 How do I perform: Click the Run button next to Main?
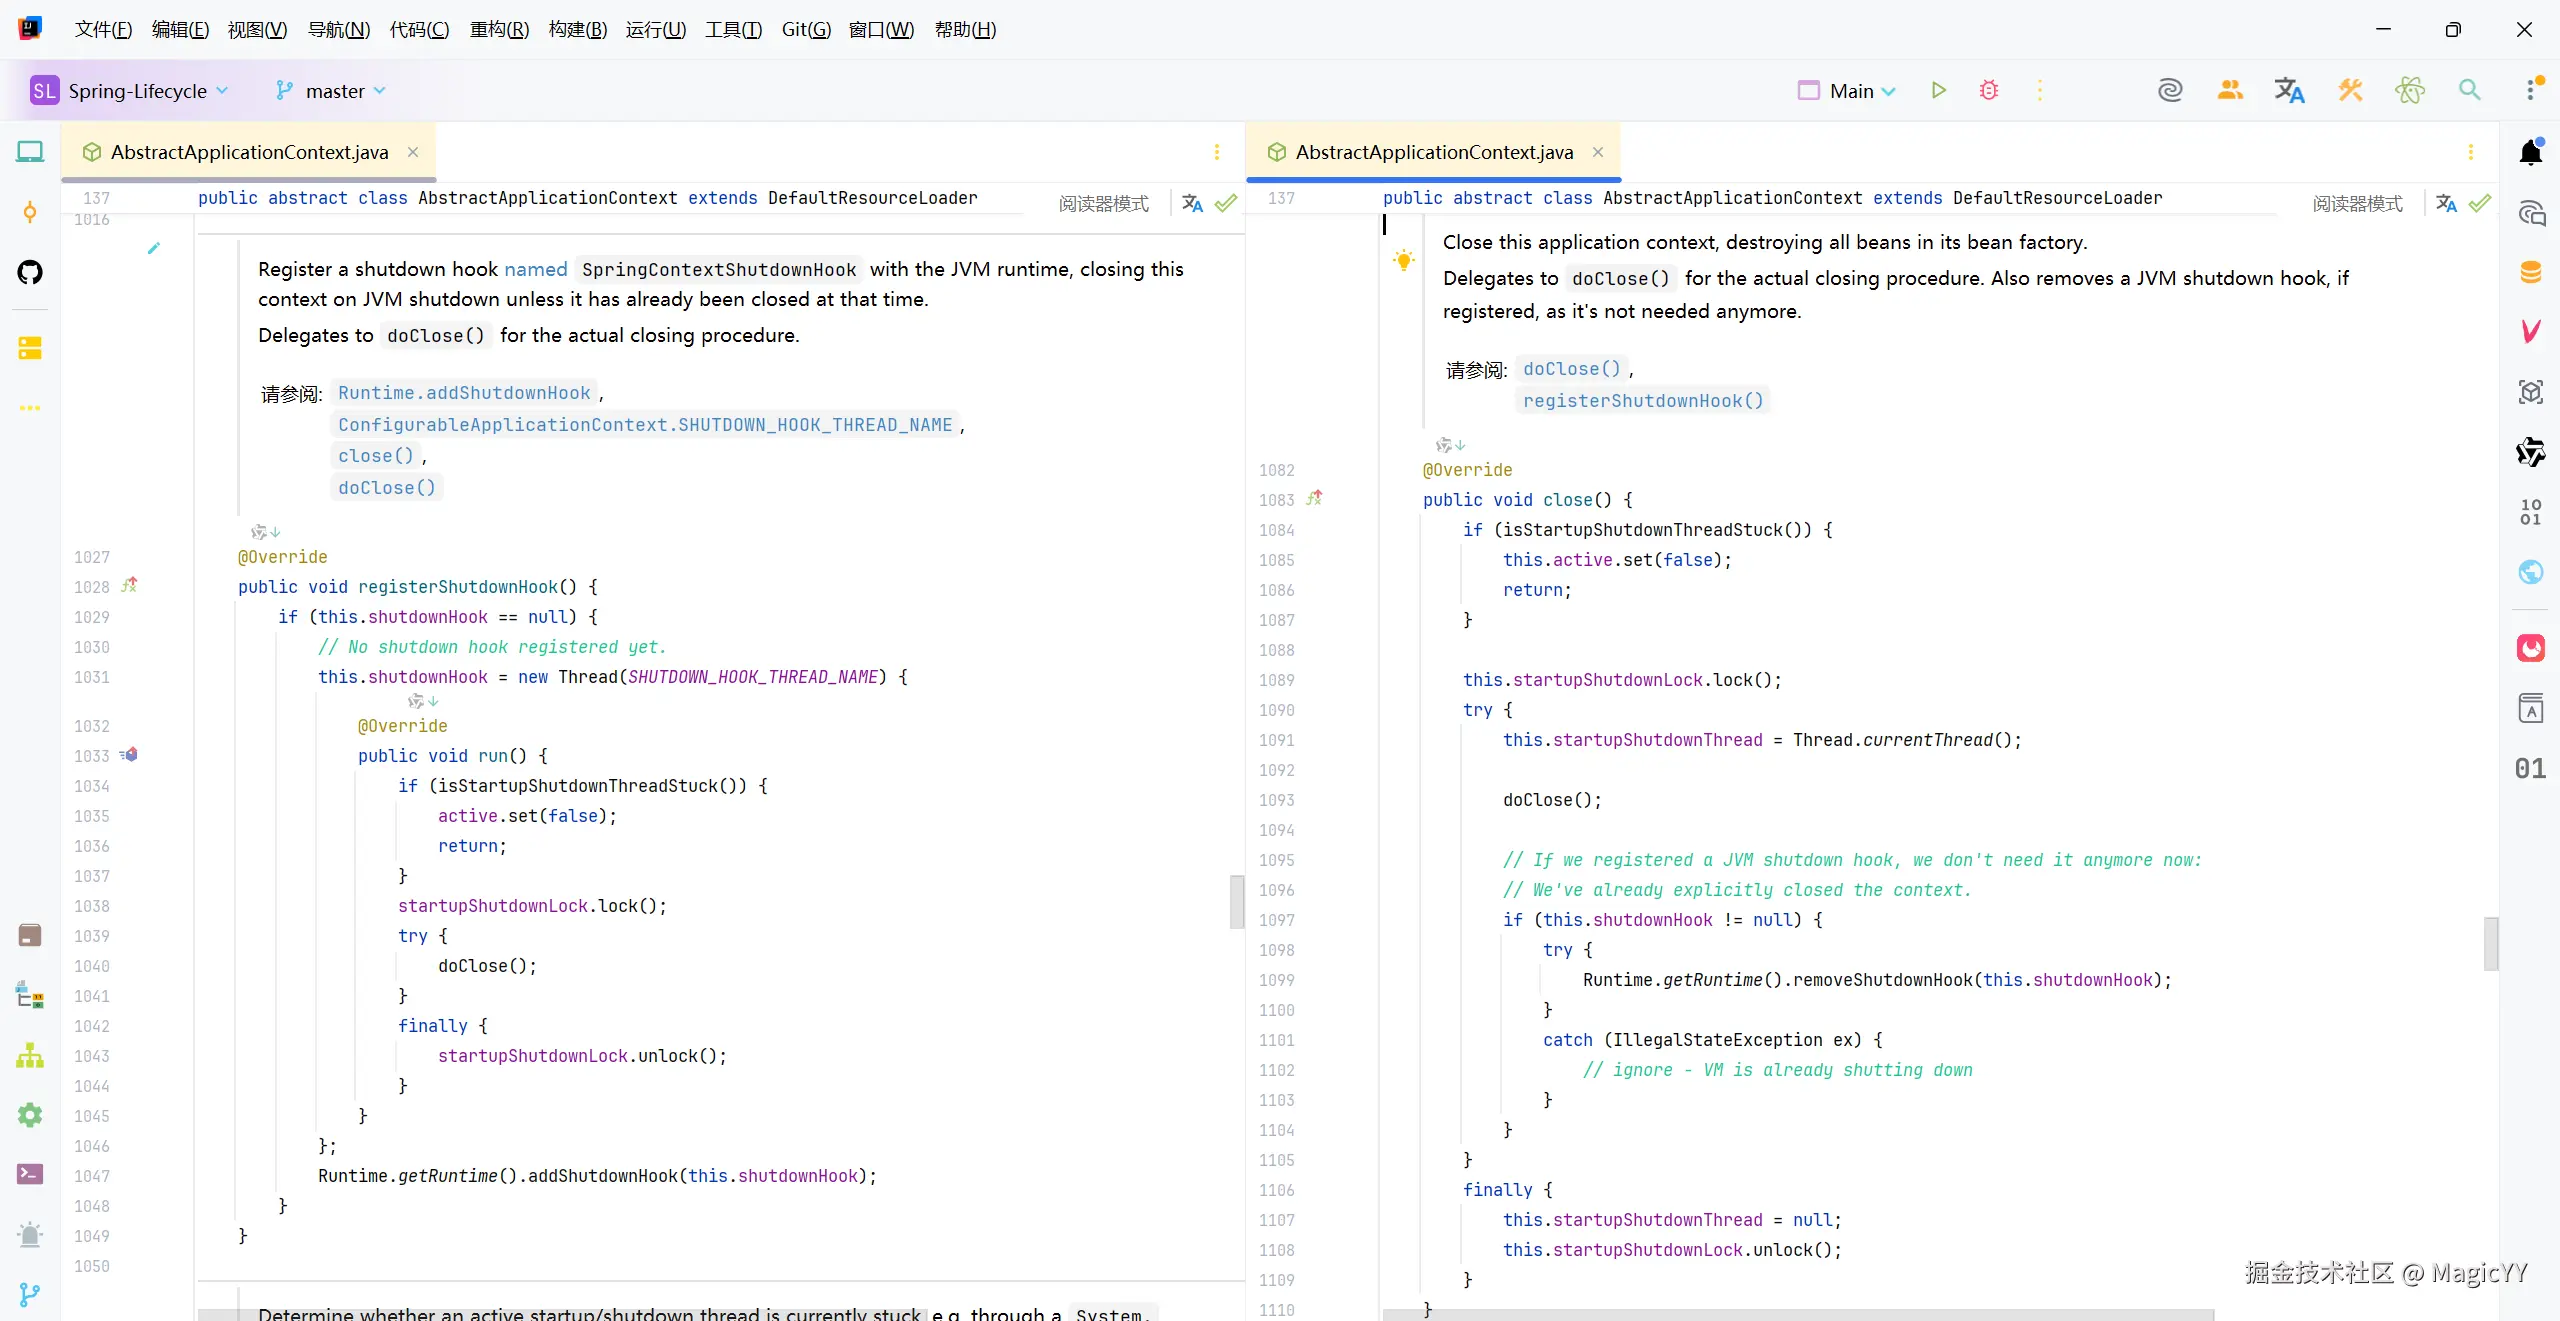1938,91
